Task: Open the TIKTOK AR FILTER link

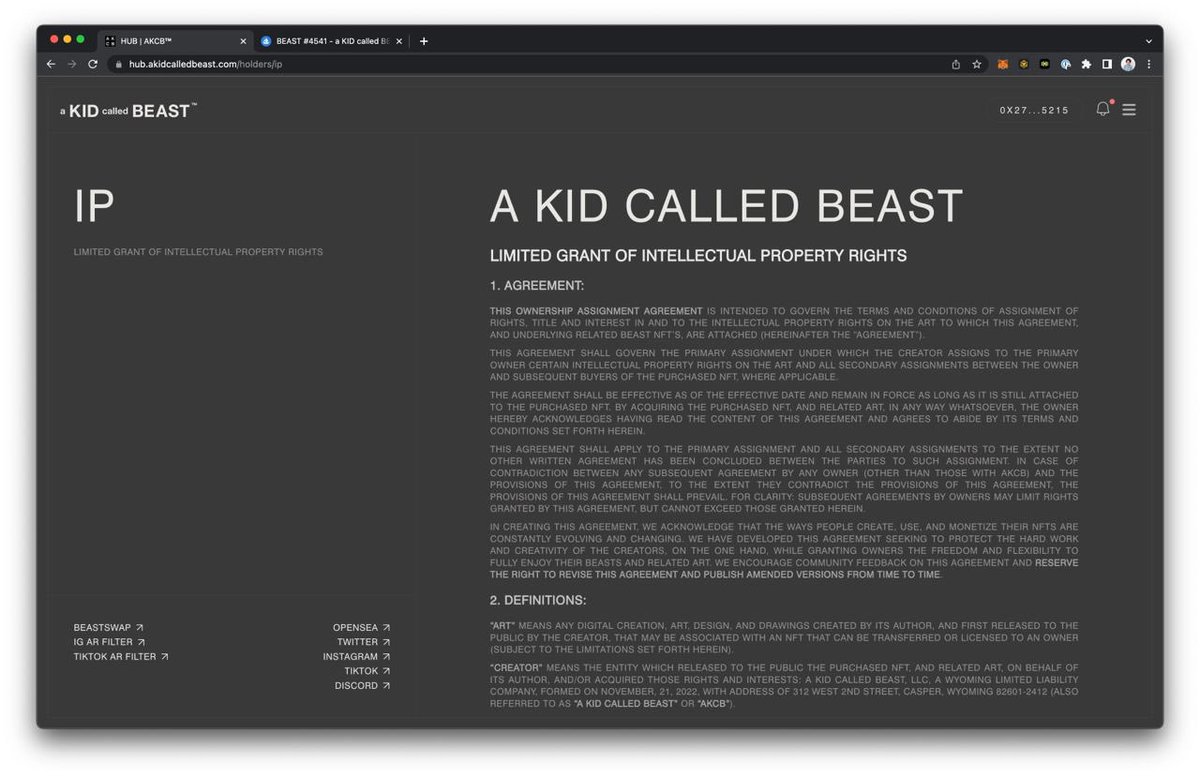Action: click(121, 657)
